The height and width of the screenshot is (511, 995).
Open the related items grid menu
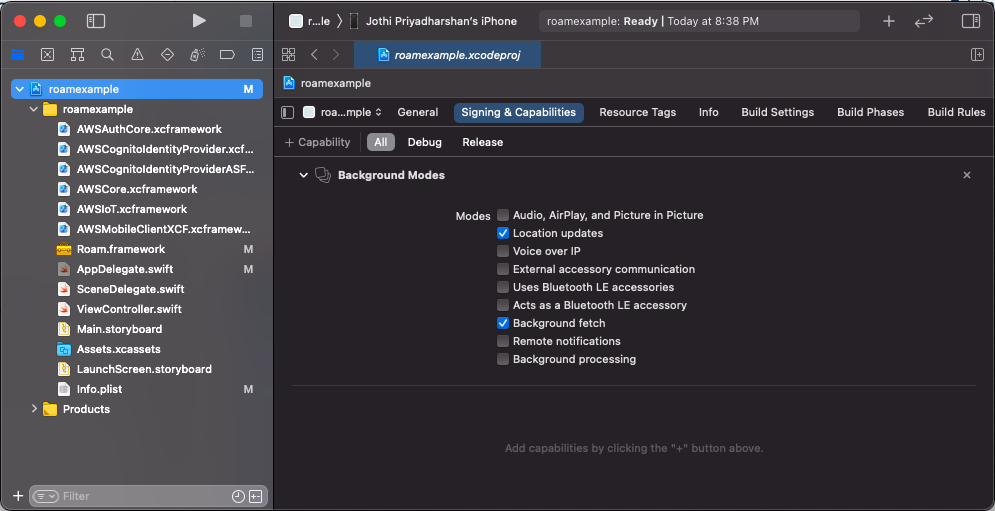pyautogui.click(x=288, y=55)
